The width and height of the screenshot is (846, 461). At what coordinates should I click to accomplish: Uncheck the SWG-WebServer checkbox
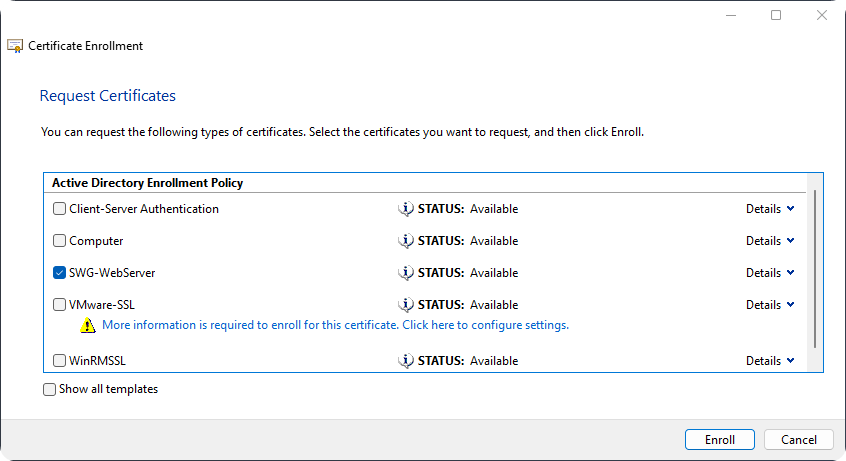point(60,273)
